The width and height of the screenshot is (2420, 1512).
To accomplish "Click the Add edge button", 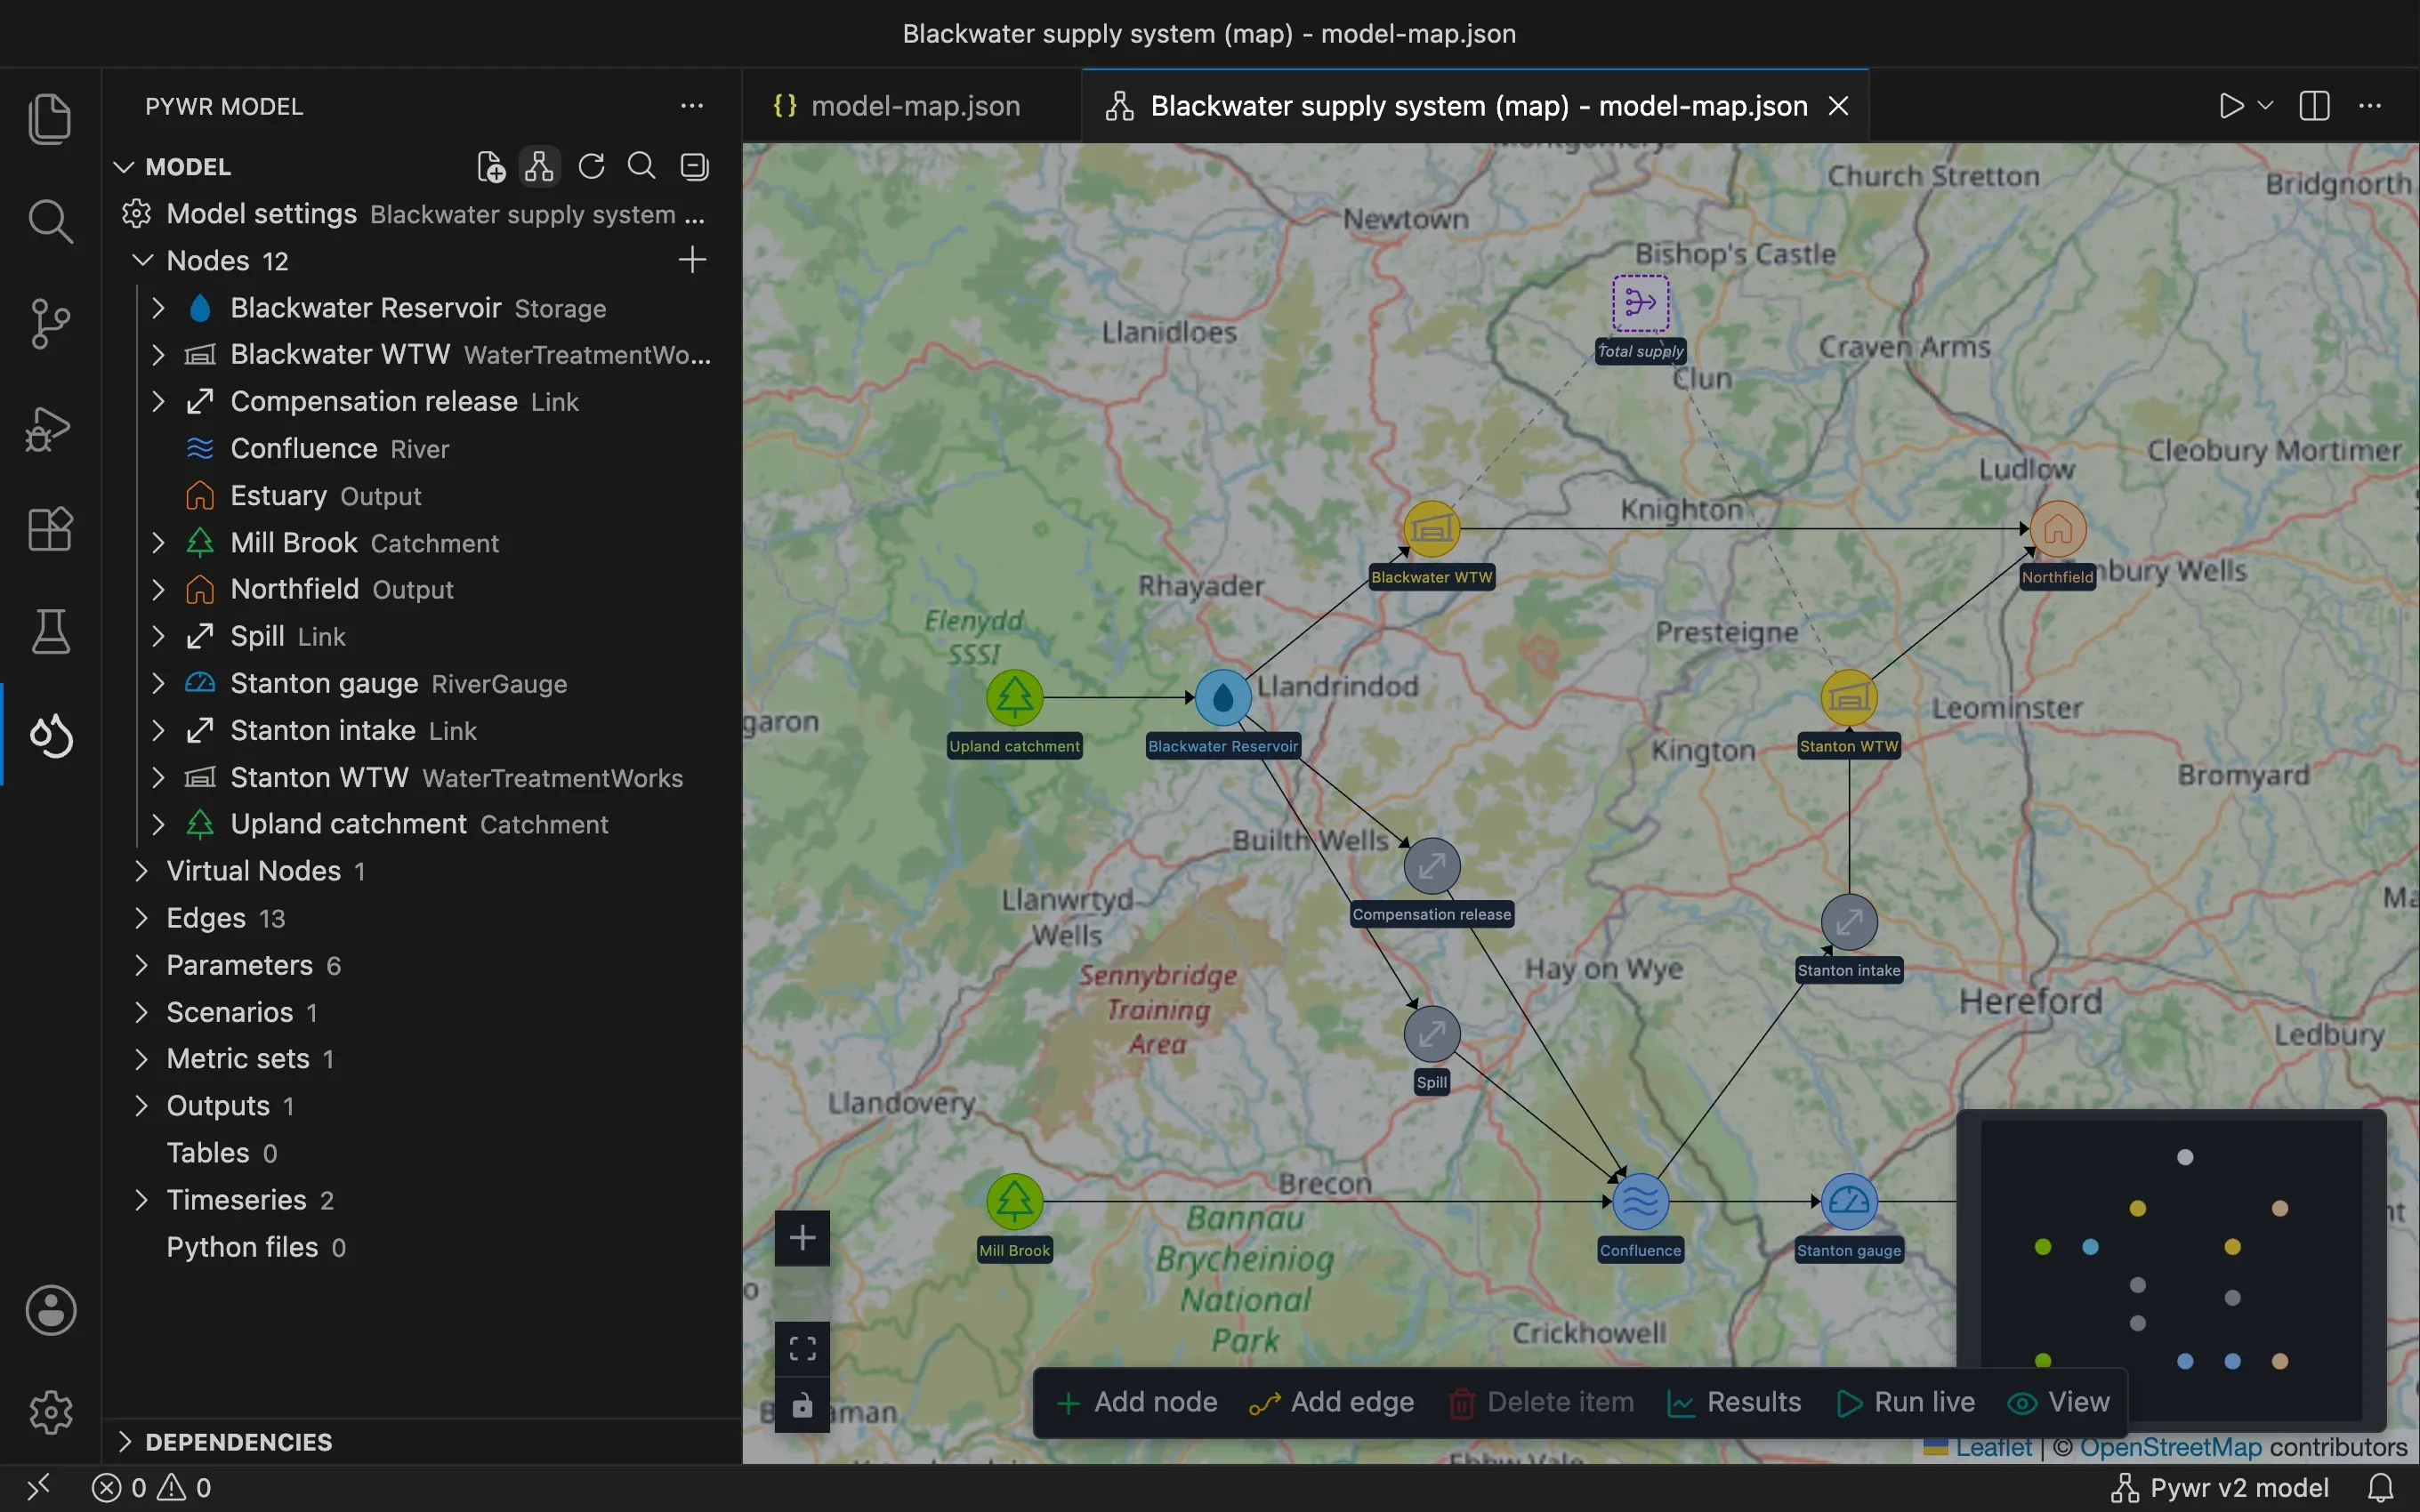I will [1332, 1403].
